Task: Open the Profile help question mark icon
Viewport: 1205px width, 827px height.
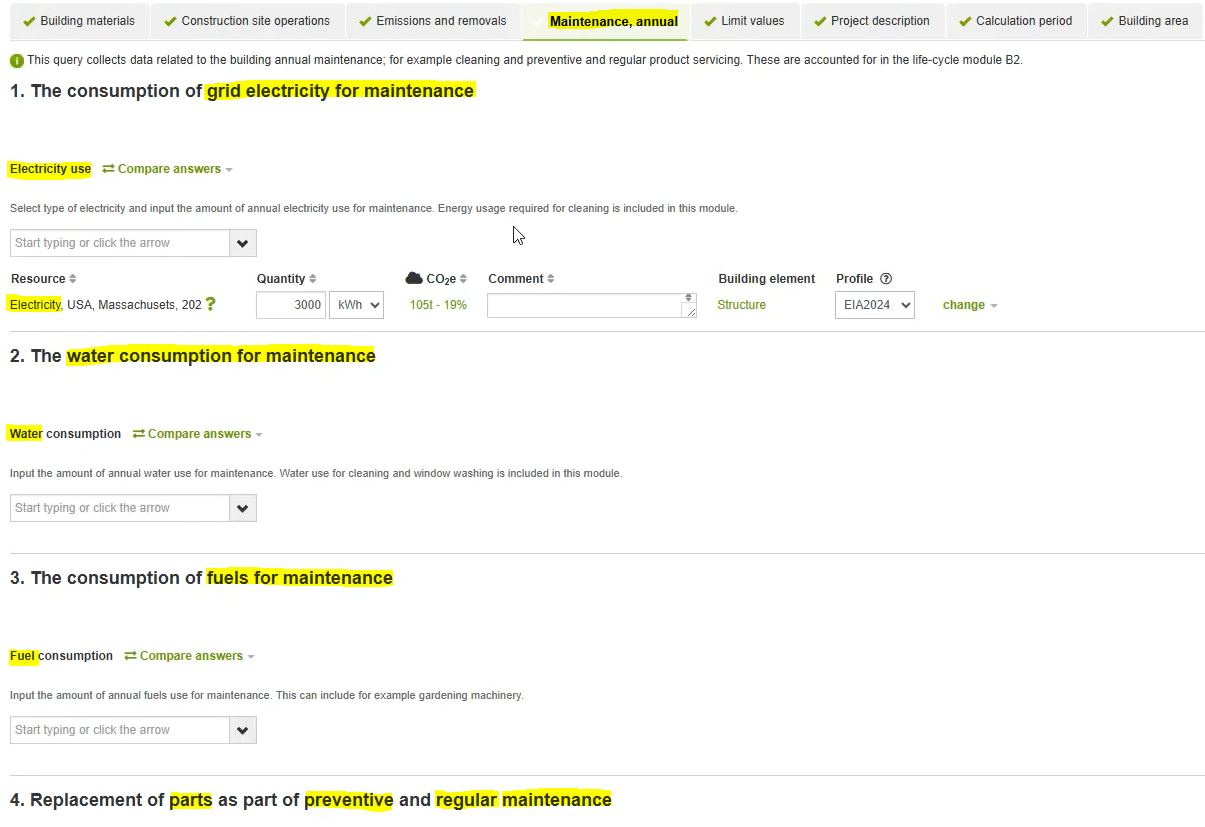Action: pos(886,279)
